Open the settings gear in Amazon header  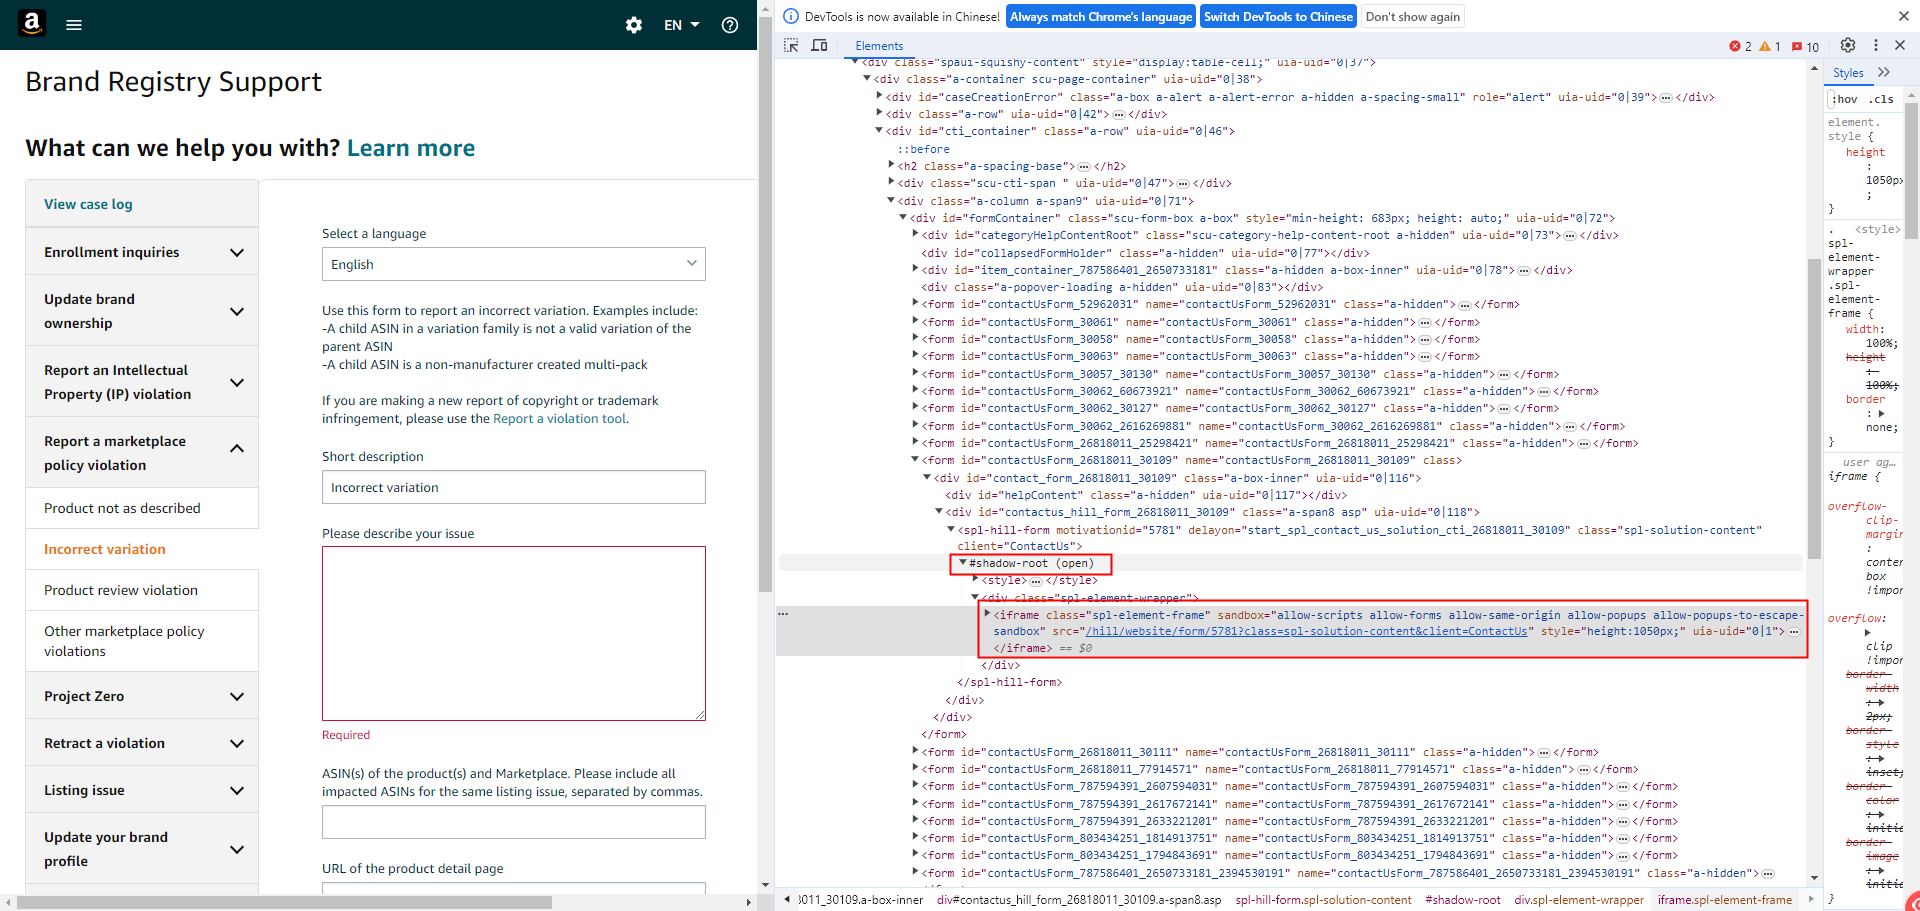tap(634, 25)
